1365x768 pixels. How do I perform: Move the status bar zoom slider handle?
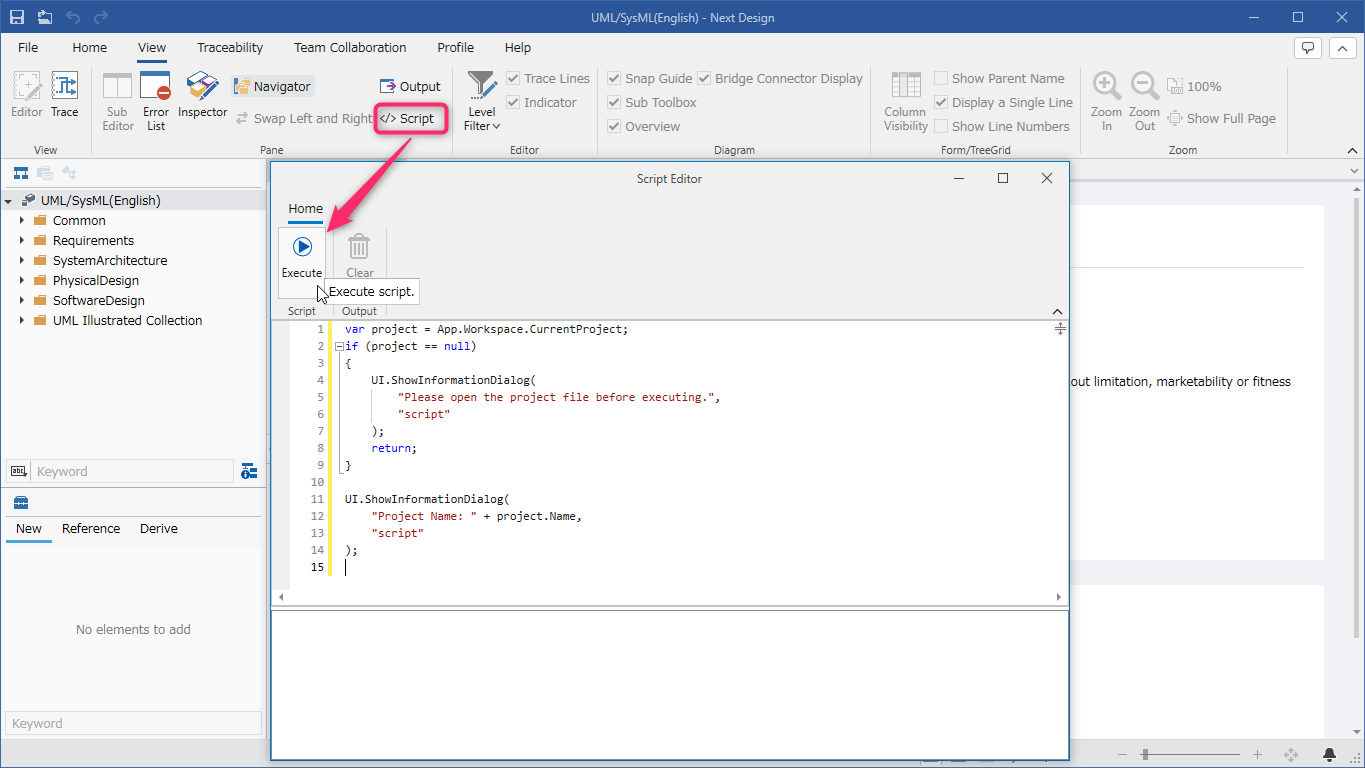[x=1145, y=754]
